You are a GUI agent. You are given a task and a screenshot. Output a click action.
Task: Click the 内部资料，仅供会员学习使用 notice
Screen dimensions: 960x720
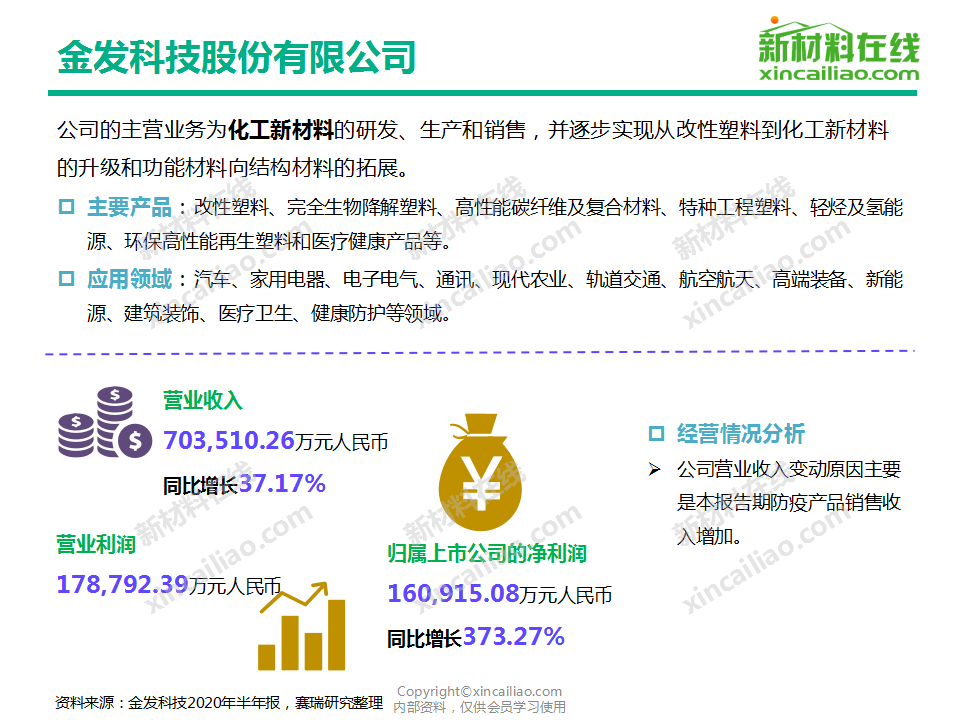tap(479, 707)
